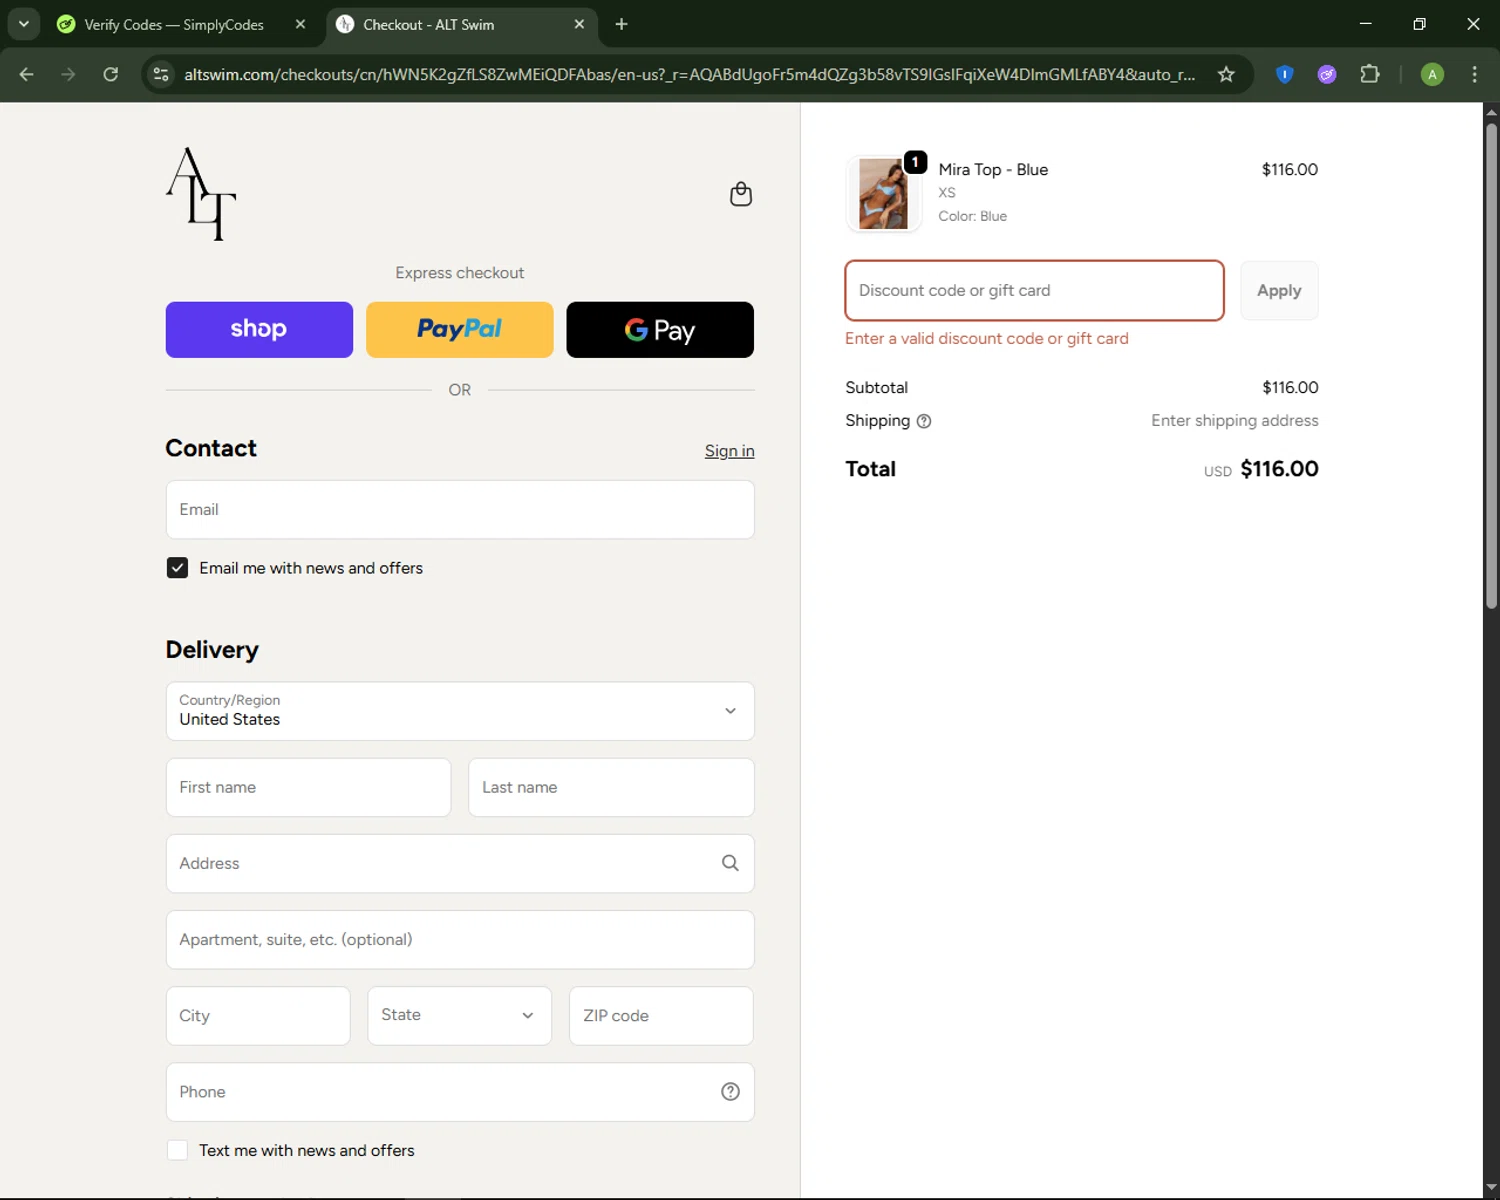Screen dimensions: 1500x1200
Task: Select the Checkout - ALT Swim tab
Action: [x=461, y=24]
